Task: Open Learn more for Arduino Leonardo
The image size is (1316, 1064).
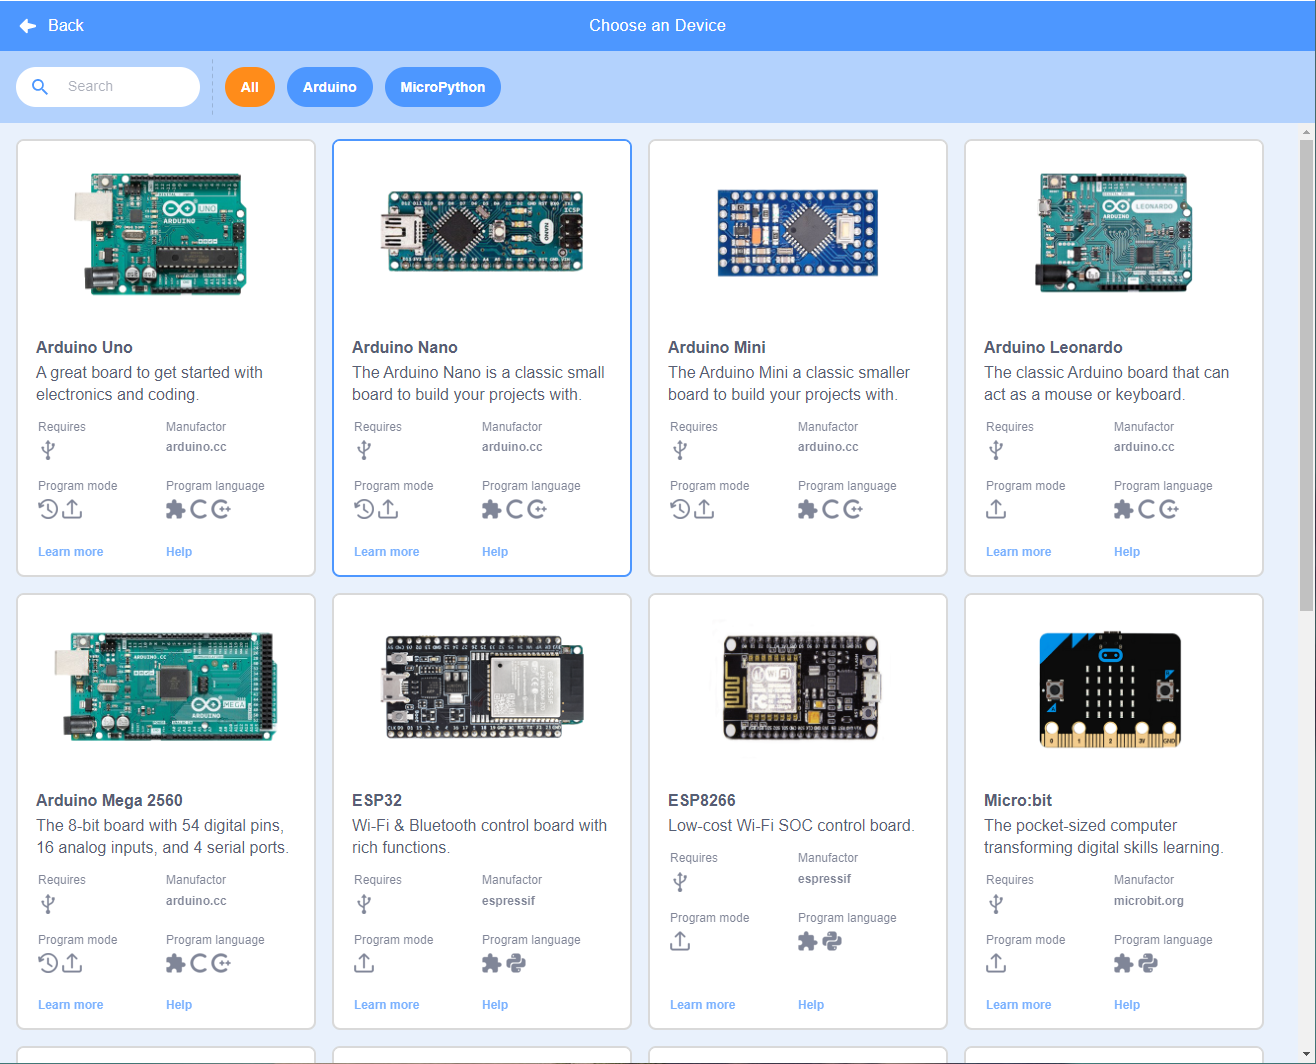Action: click(x=1018, y=552)
